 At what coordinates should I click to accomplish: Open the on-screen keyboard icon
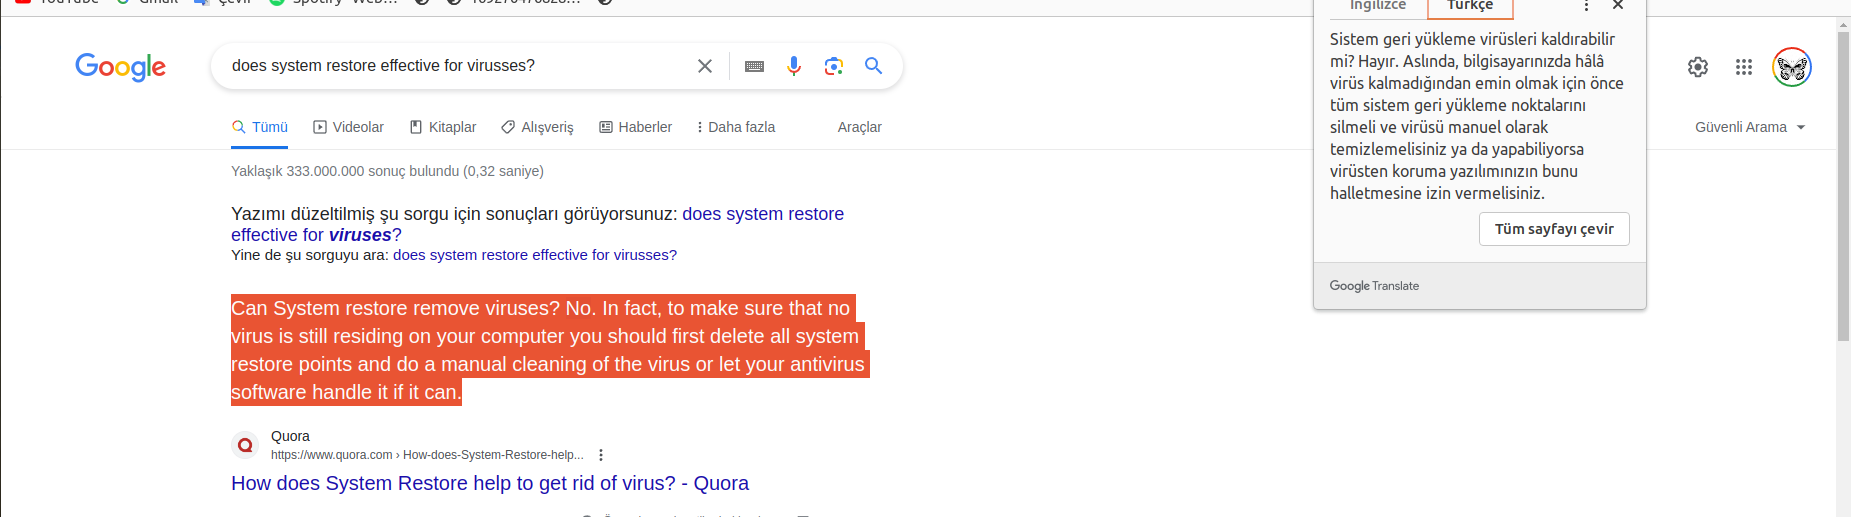(x=755, y=66)
